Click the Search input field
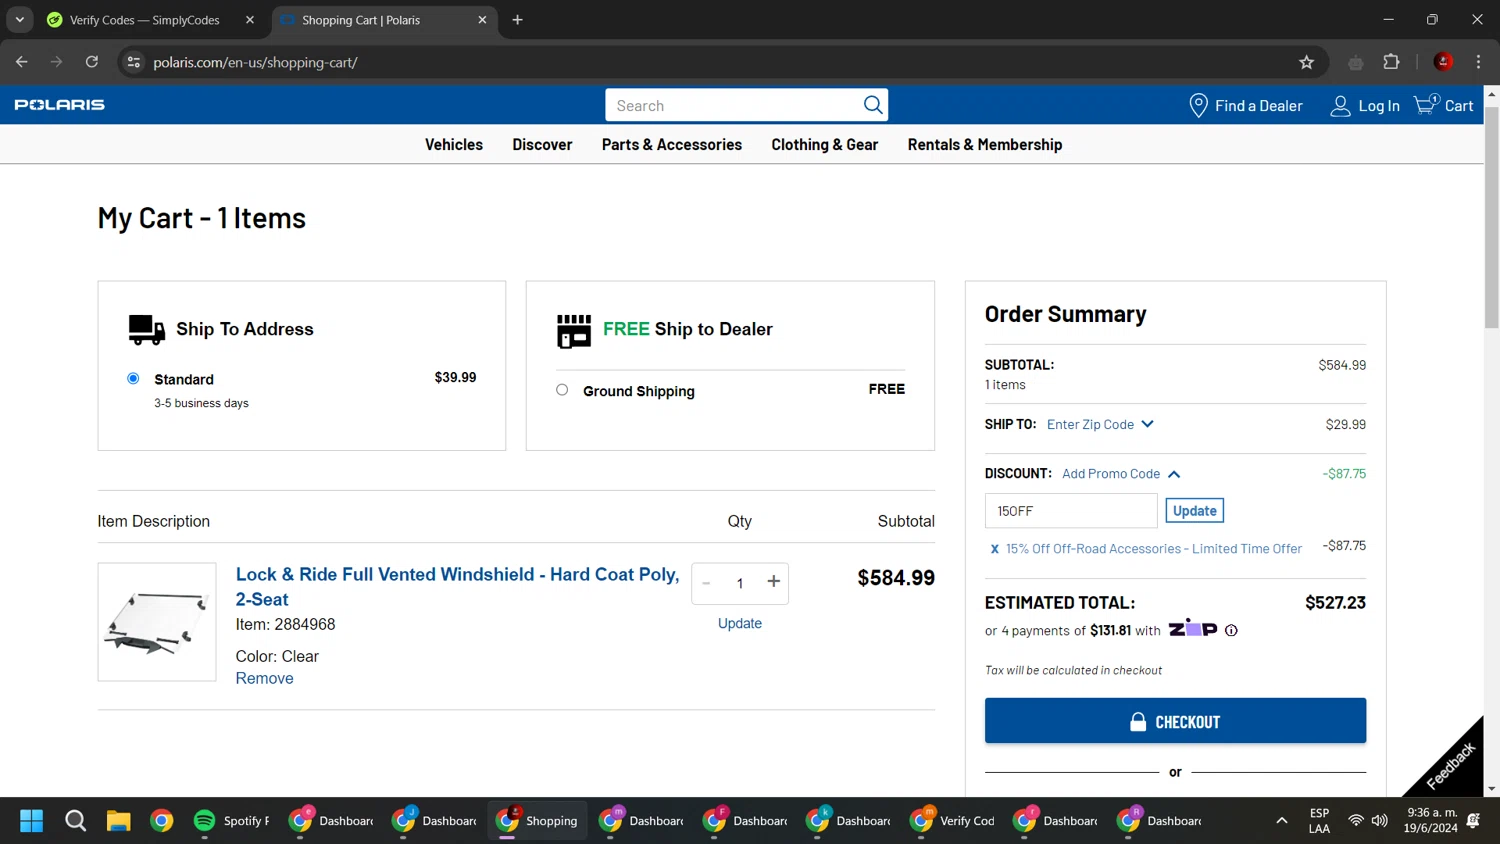Screen dimensions: 1500x844 tap(735, 105)
